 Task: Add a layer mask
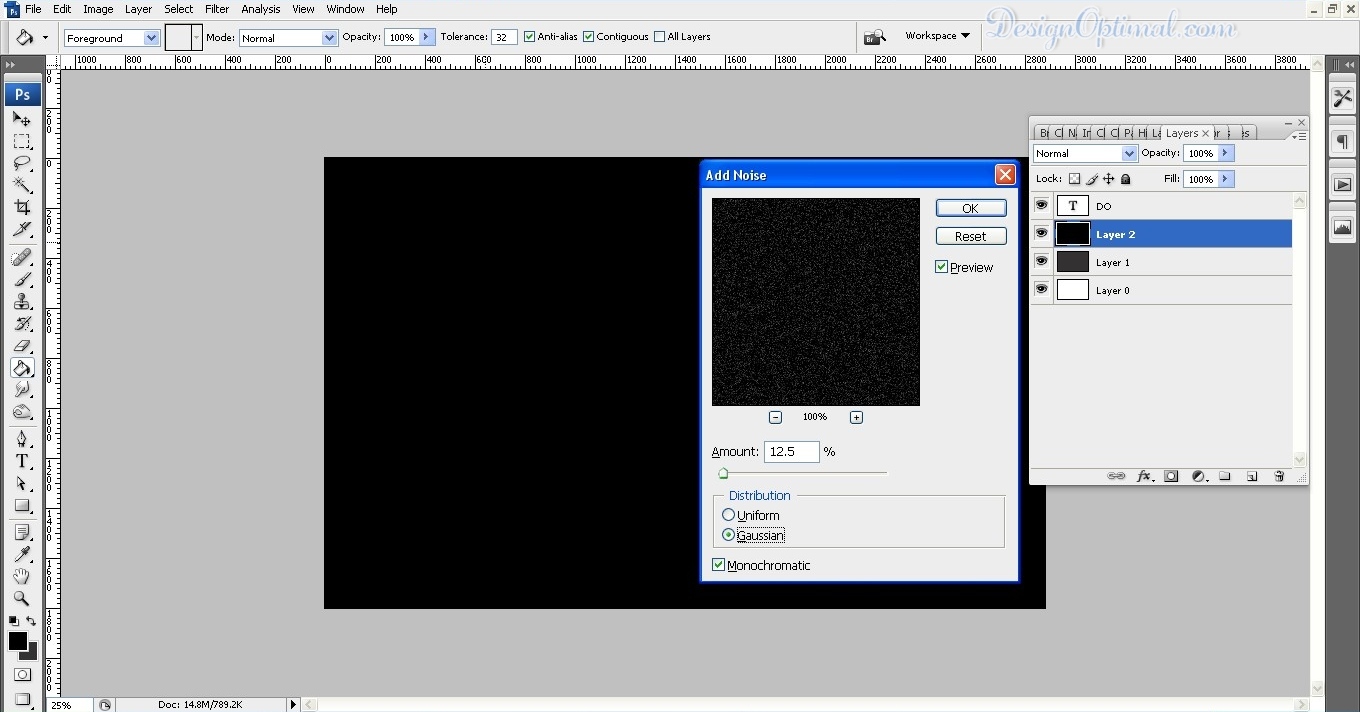coord(1171,477)
